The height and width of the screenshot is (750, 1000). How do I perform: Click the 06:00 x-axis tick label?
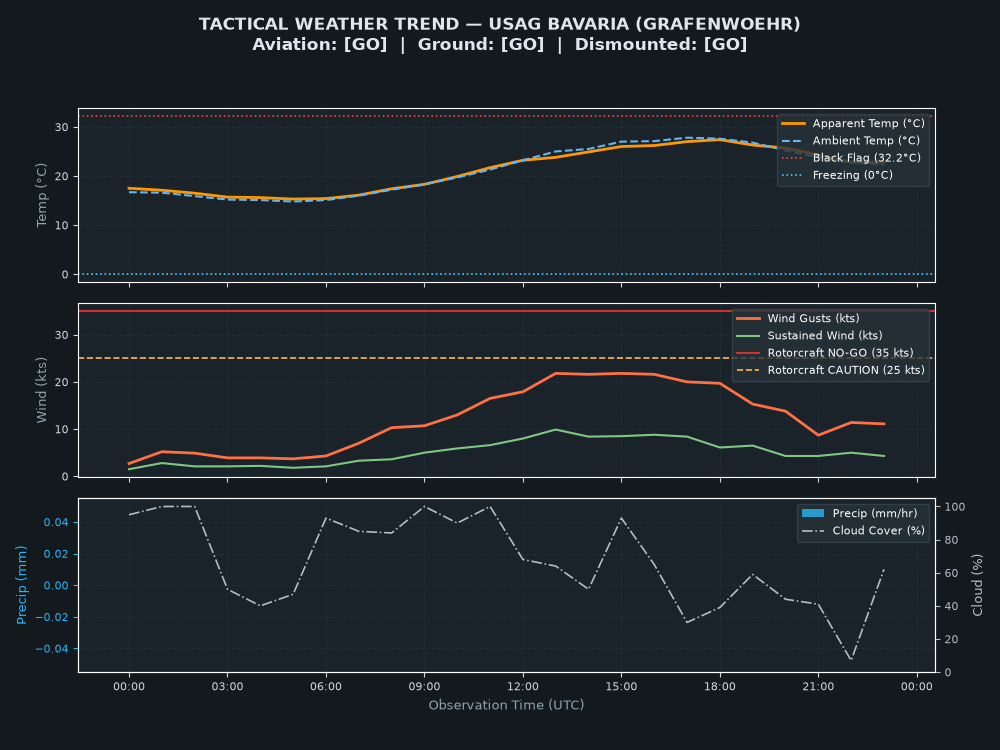326,687
